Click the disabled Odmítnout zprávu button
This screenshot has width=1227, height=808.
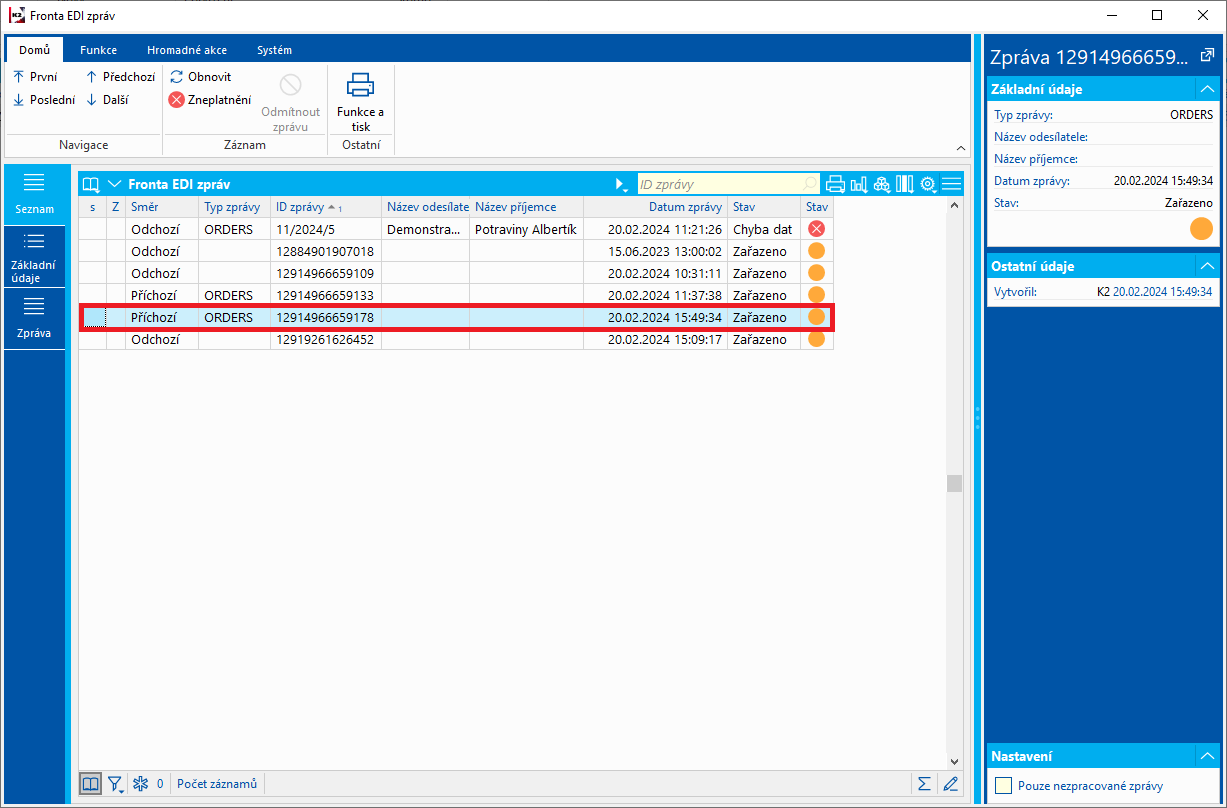pos(291,103)
